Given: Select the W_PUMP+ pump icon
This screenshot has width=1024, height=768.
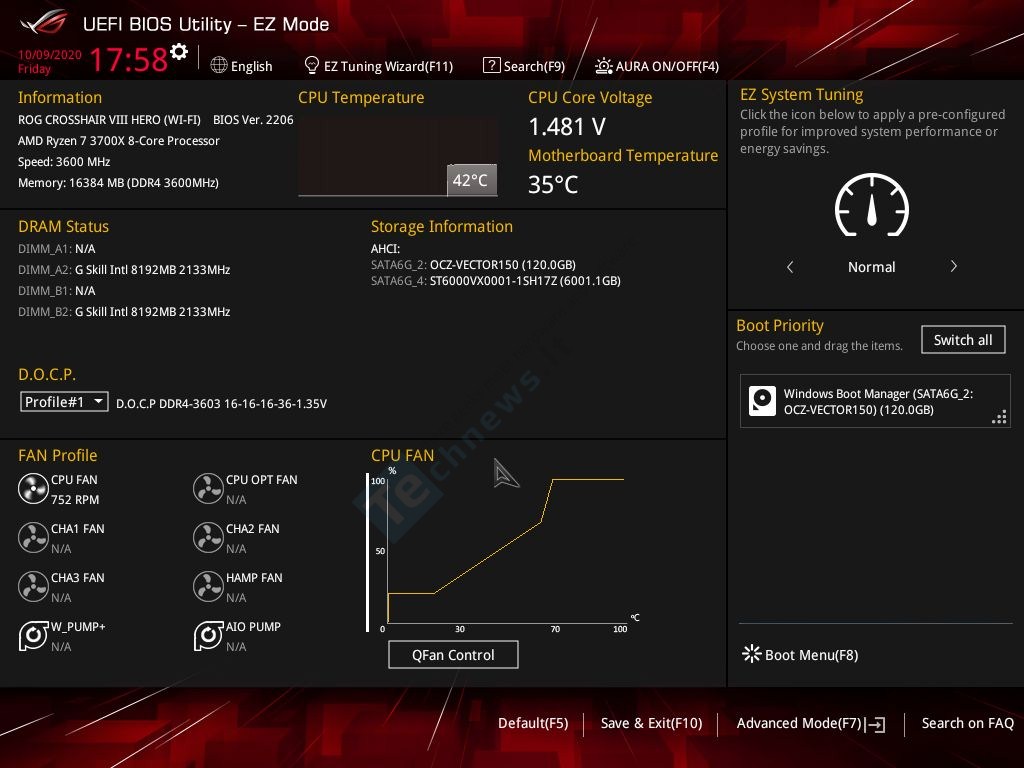Looking at the screenshot, I should coord(33,635).
